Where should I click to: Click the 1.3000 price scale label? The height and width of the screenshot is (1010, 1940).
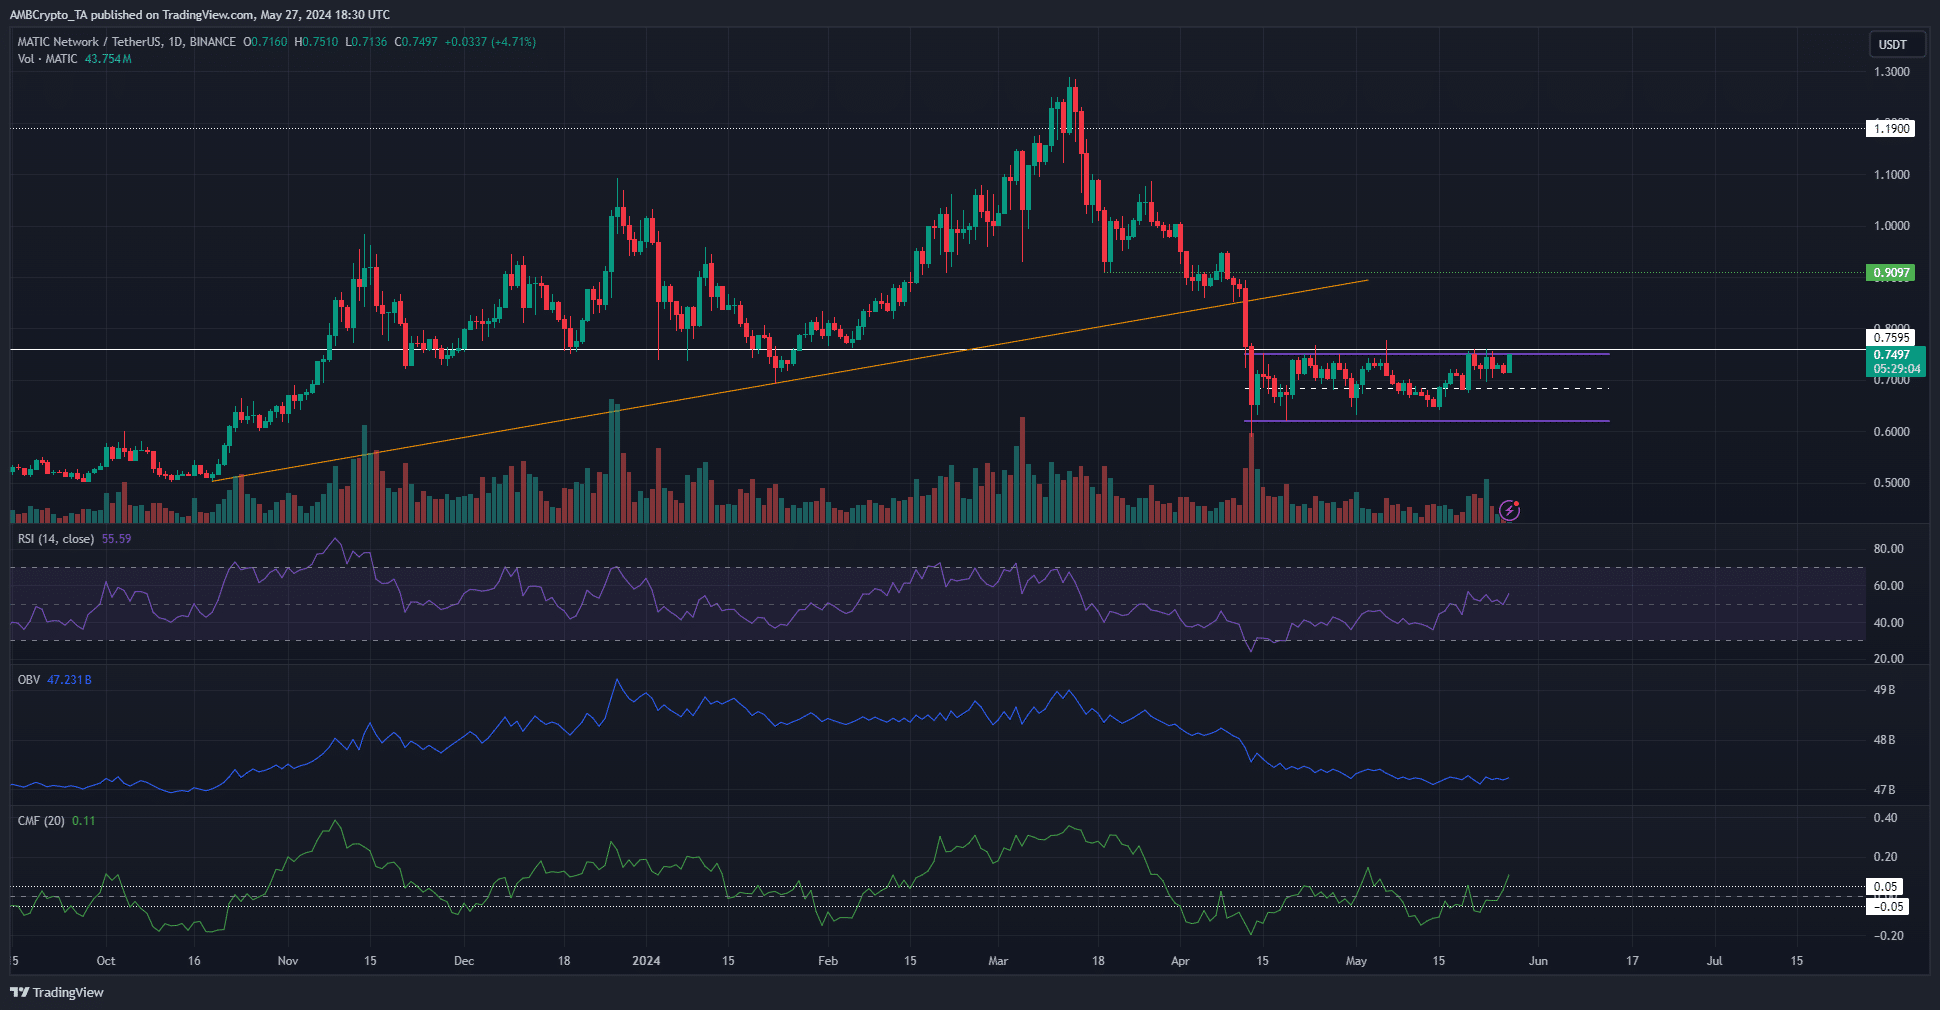1891,72
